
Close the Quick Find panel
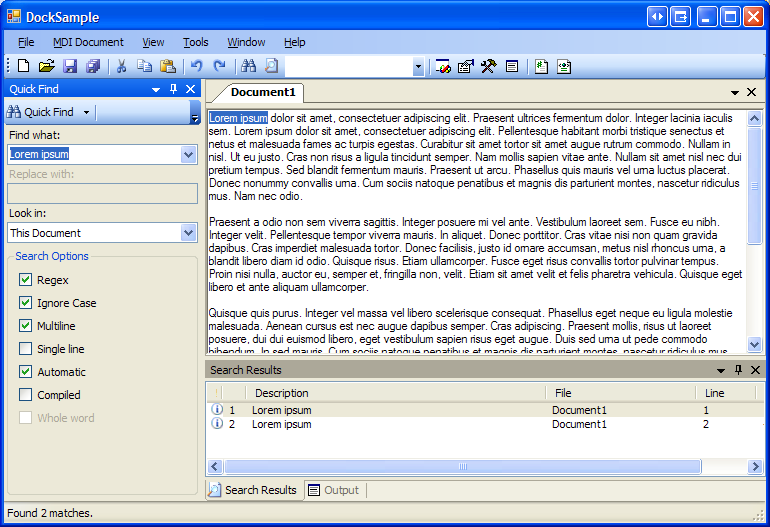(191, 89)
